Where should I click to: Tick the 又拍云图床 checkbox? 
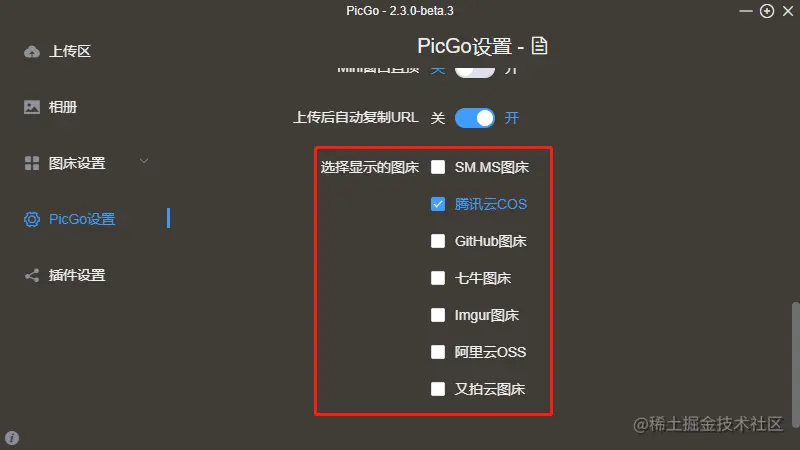pos(438,389)
